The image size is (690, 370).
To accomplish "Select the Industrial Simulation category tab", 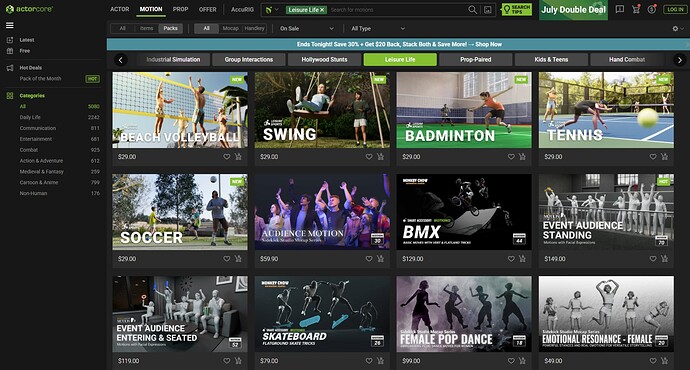I will point(173,59).
